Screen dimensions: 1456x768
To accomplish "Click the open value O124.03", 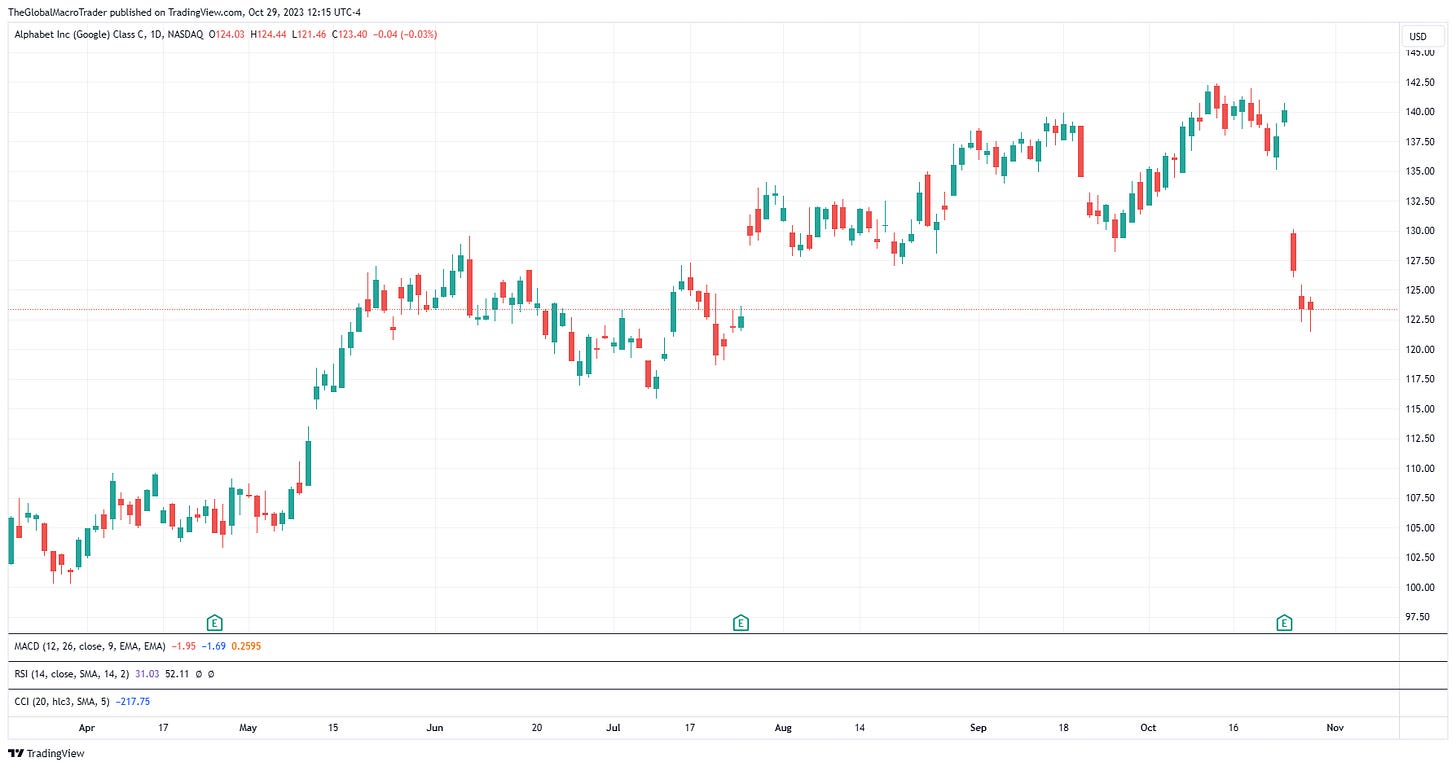I will point(228,34).
